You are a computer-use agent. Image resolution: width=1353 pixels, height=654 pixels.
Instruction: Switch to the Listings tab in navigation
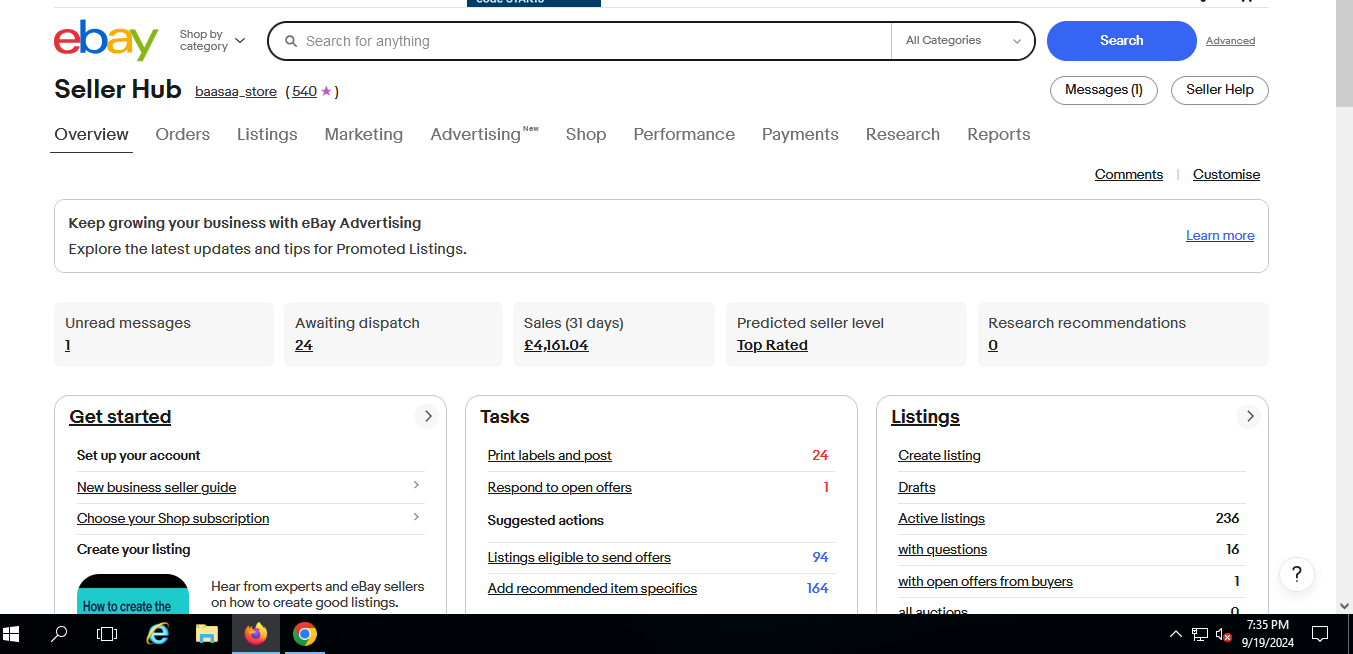click(x=267, y=135)
